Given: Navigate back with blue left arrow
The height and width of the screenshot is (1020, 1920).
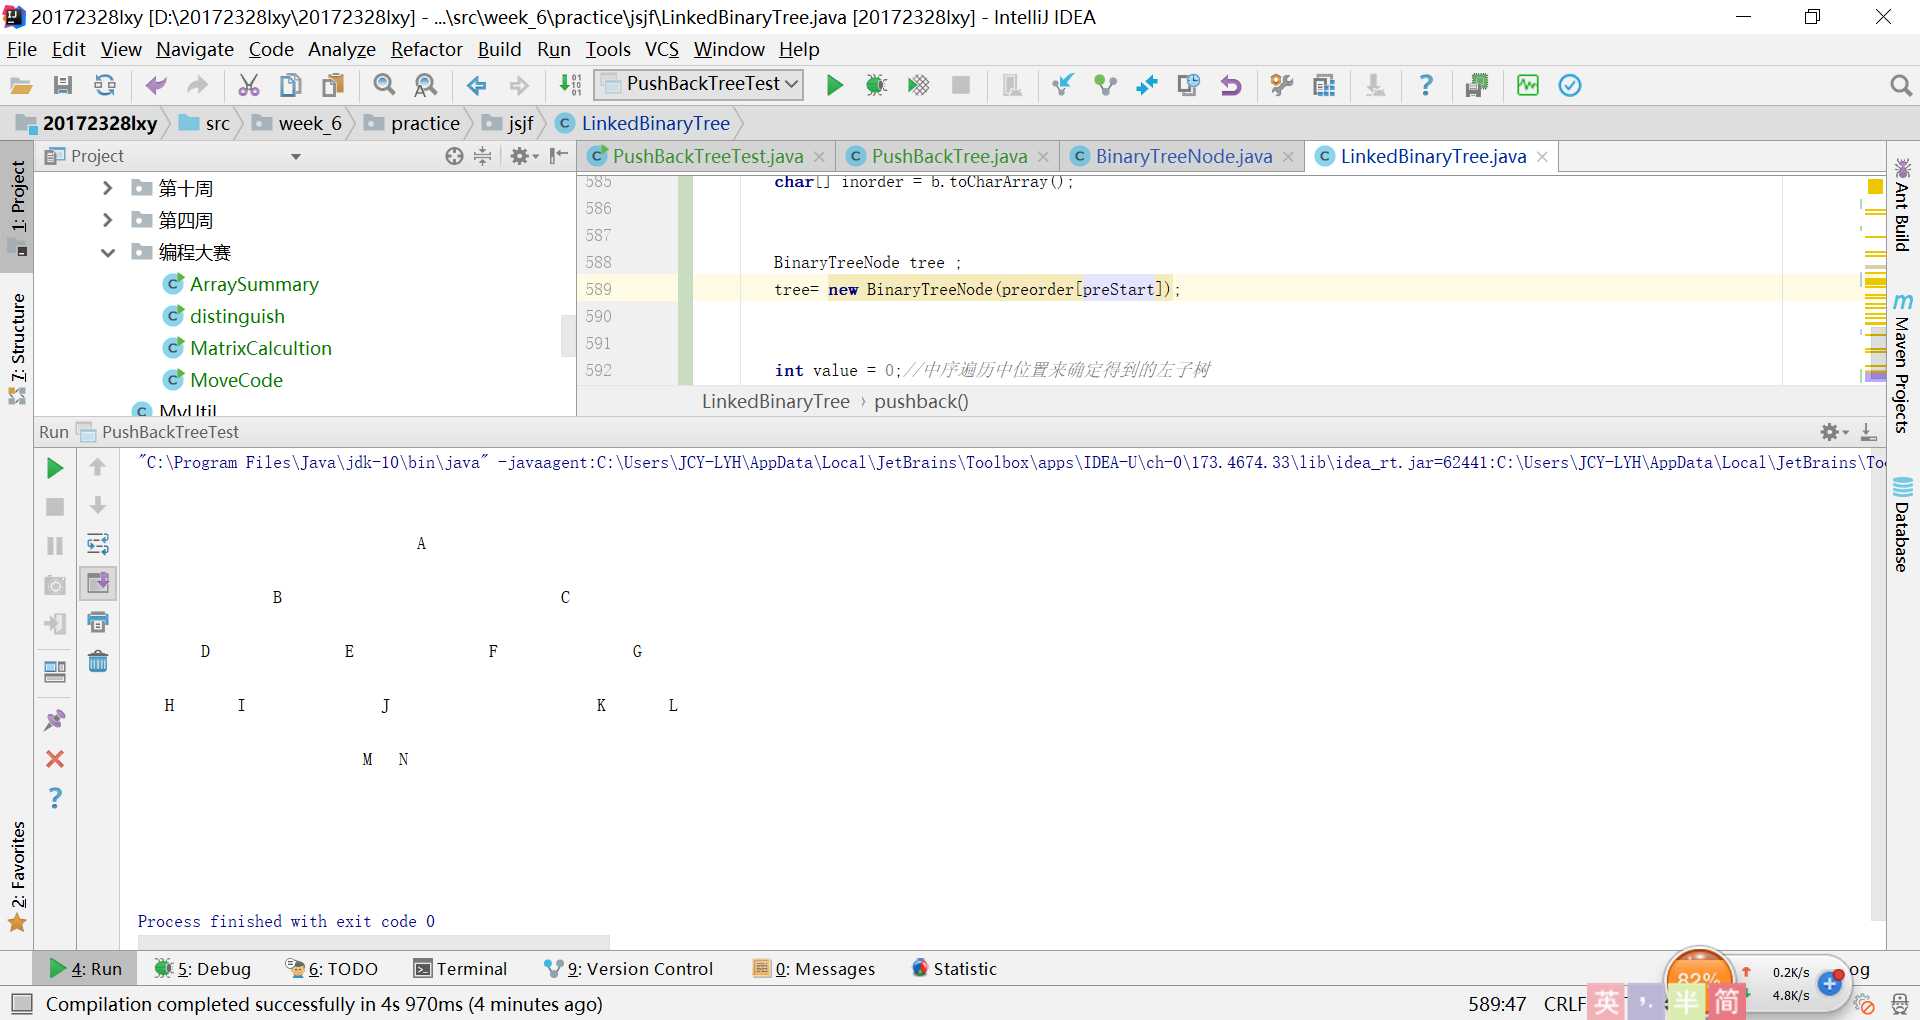Looking at the screenshot, I should 477,86.
